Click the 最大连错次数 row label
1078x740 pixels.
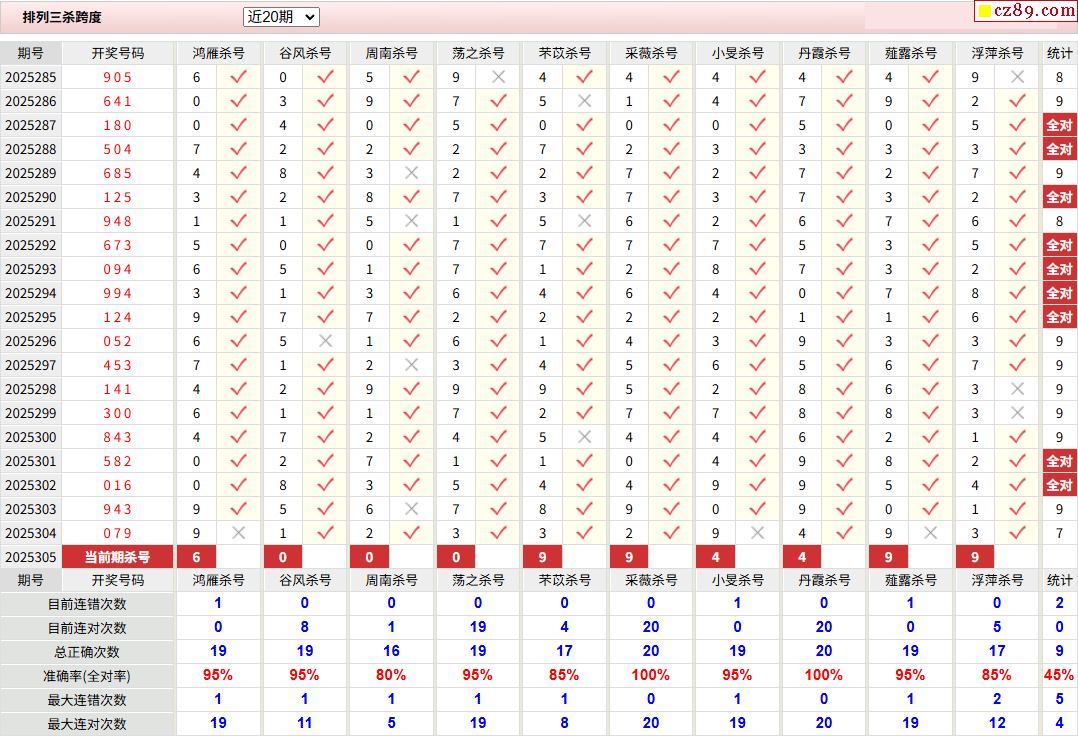click(87, 701)
